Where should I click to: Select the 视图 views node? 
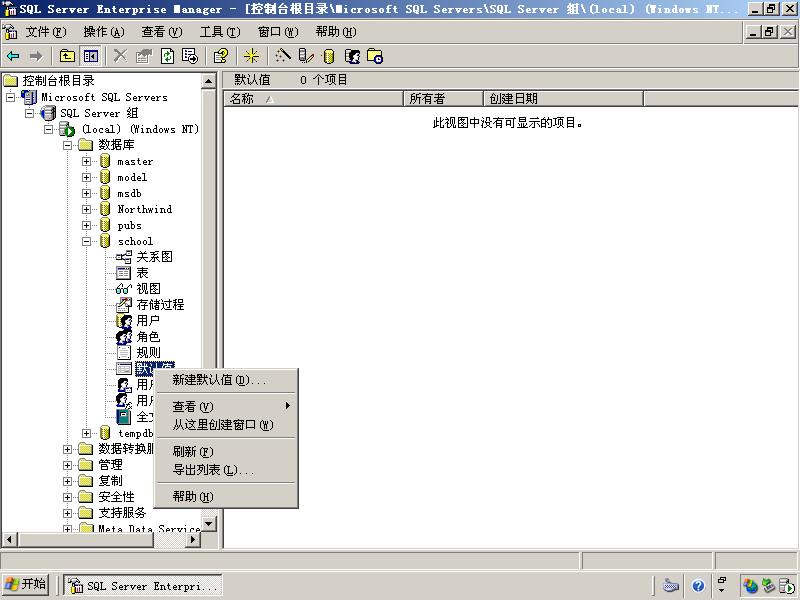point(148,289)
